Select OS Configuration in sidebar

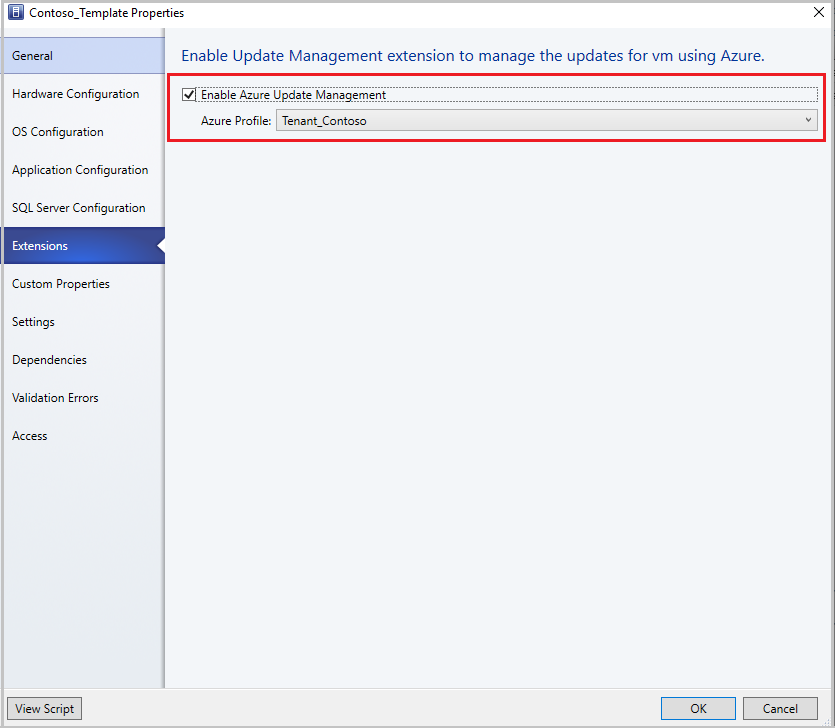(84, 132)
